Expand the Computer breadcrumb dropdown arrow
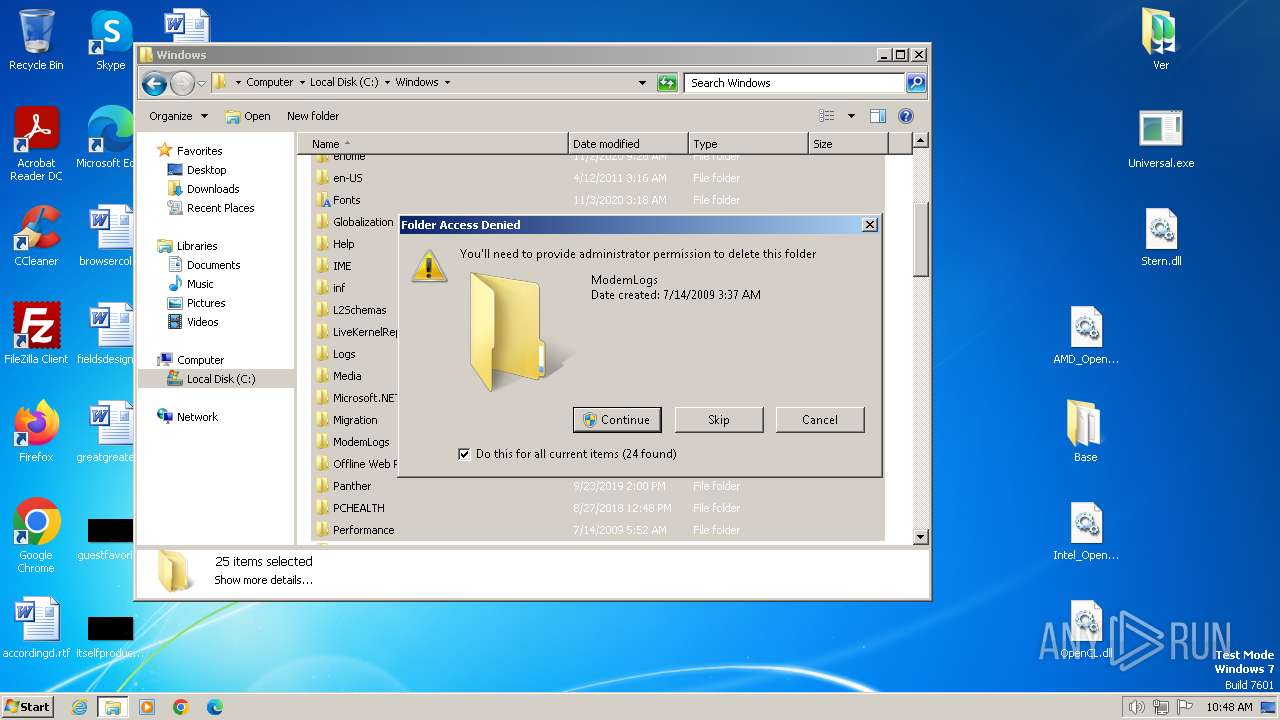 [x=302, y=83]
